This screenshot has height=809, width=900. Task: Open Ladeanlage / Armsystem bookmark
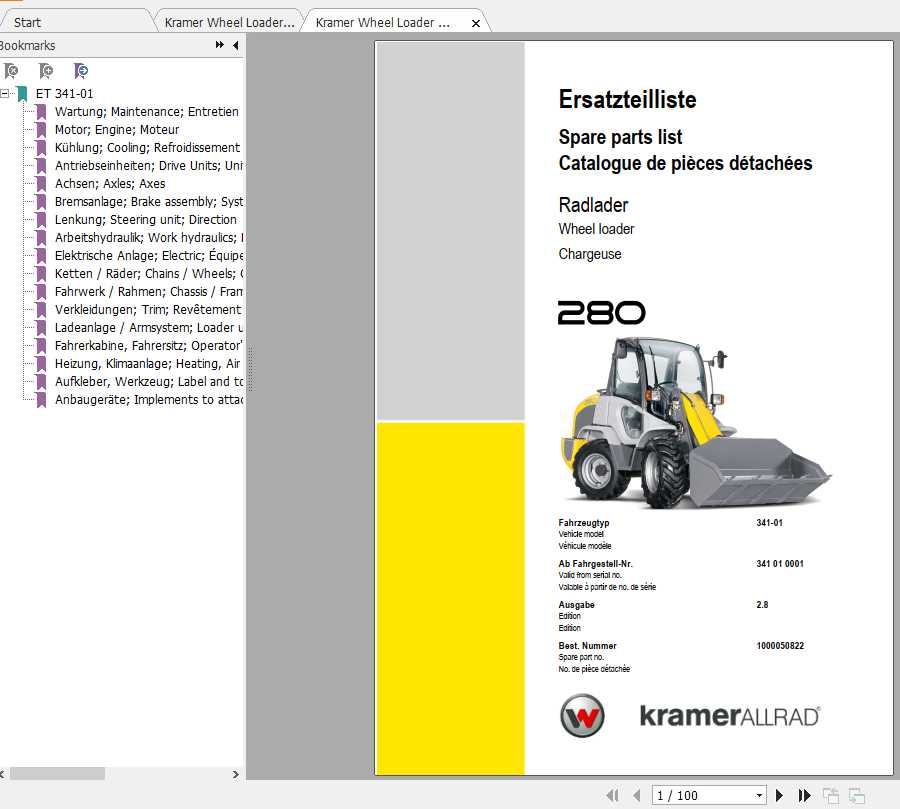(149, 328)
